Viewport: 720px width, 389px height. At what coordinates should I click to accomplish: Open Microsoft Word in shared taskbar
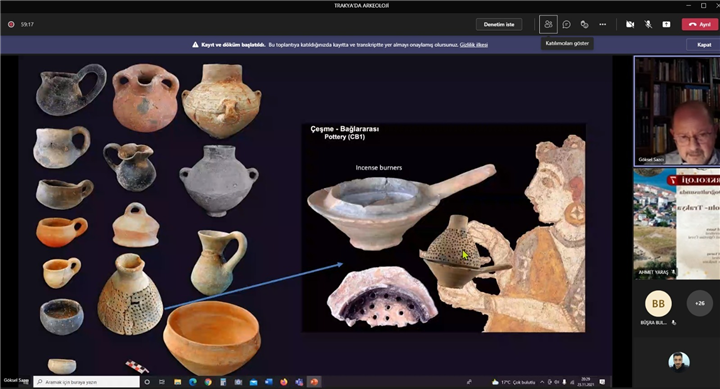[x=269, y=382]
